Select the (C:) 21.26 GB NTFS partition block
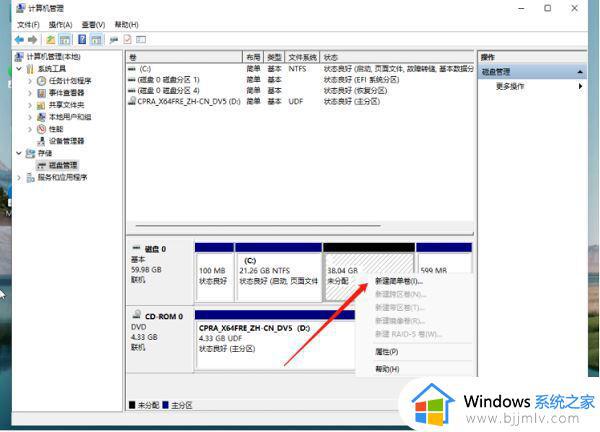 [279, 272]
